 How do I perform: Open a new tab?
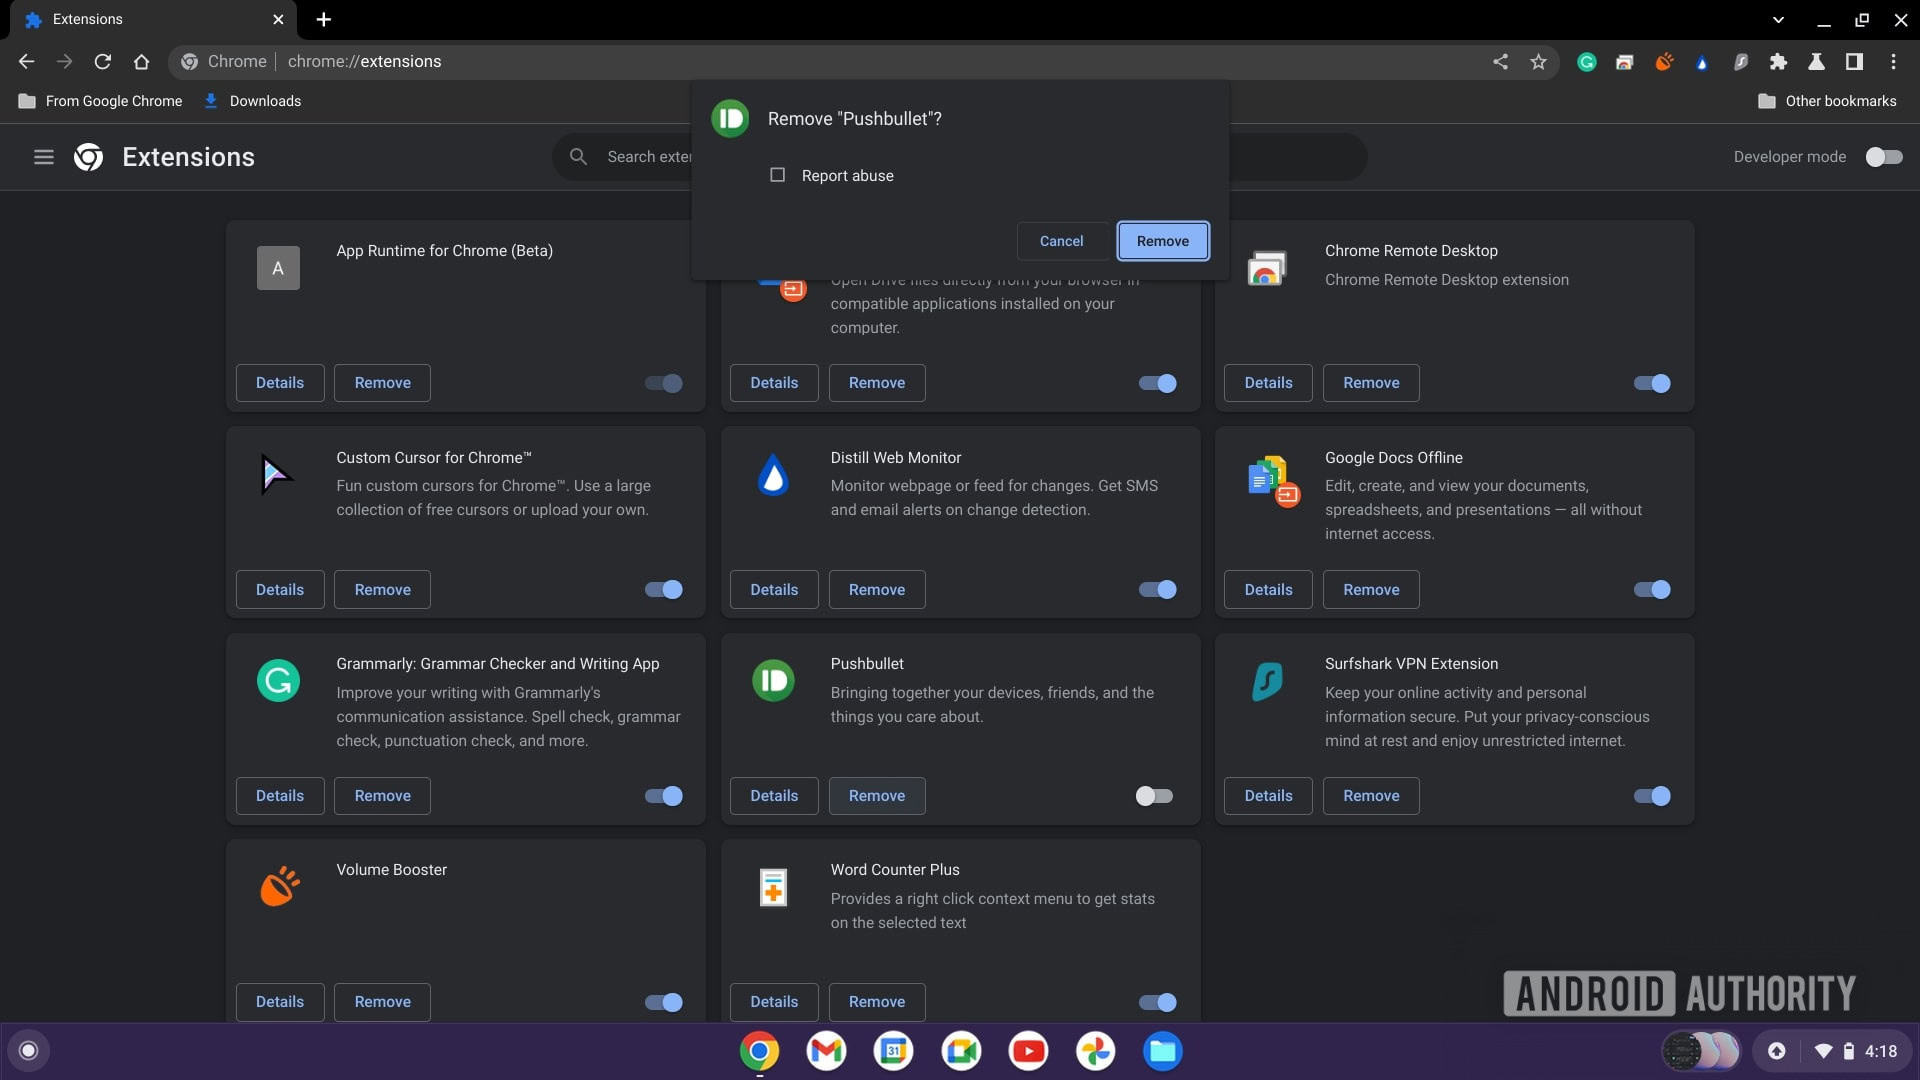pyautogui.click(x=323, y=20)
